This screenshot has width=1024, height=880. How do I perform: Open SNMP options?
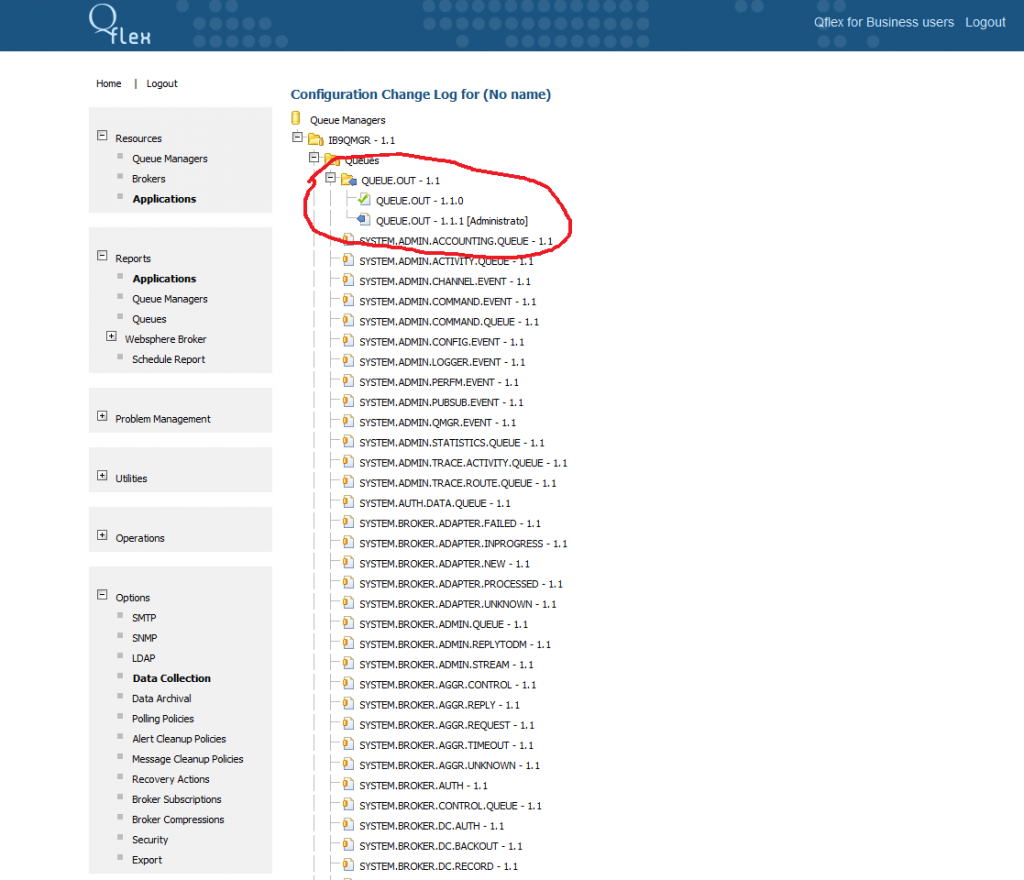click(144, 638)
